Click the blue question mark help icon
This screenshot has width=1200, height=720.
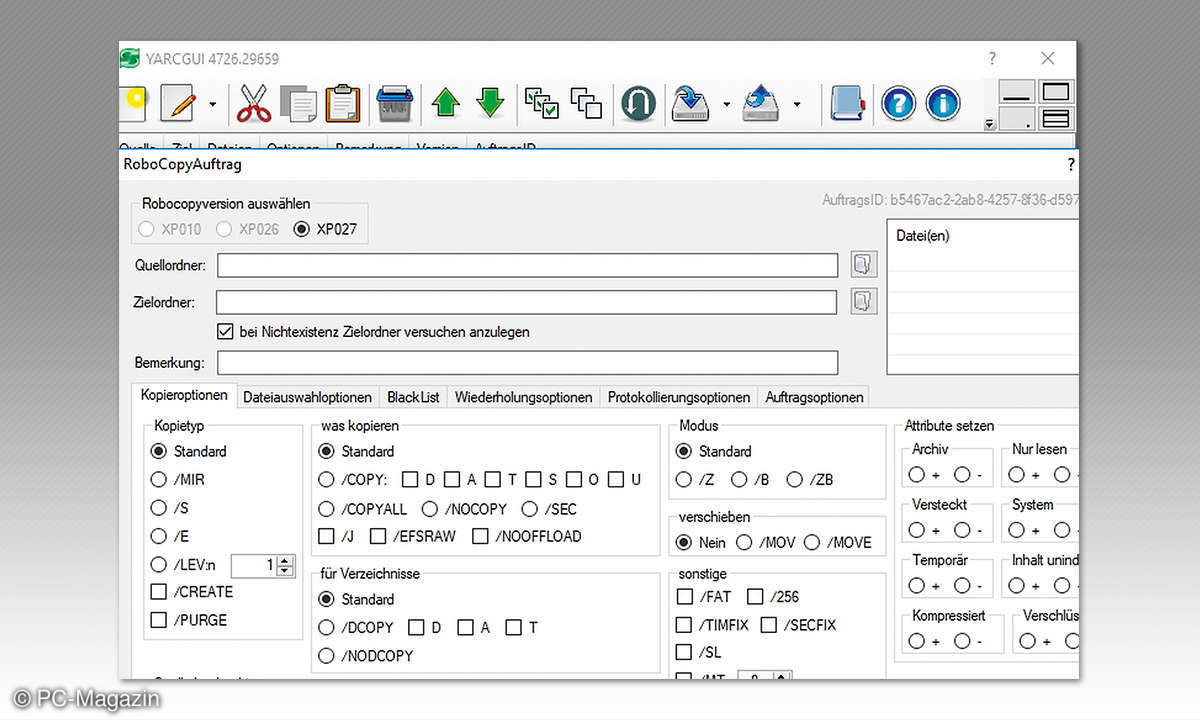click(898, 103)
